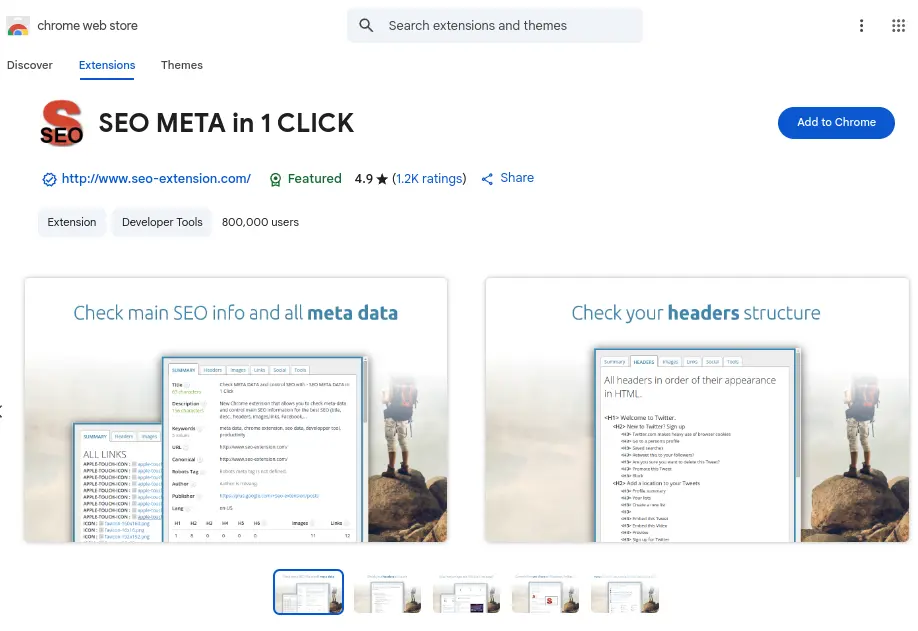918x631 pixels.
Task: Open the seo-extension.com publisher link
Action: click(156, 179)
